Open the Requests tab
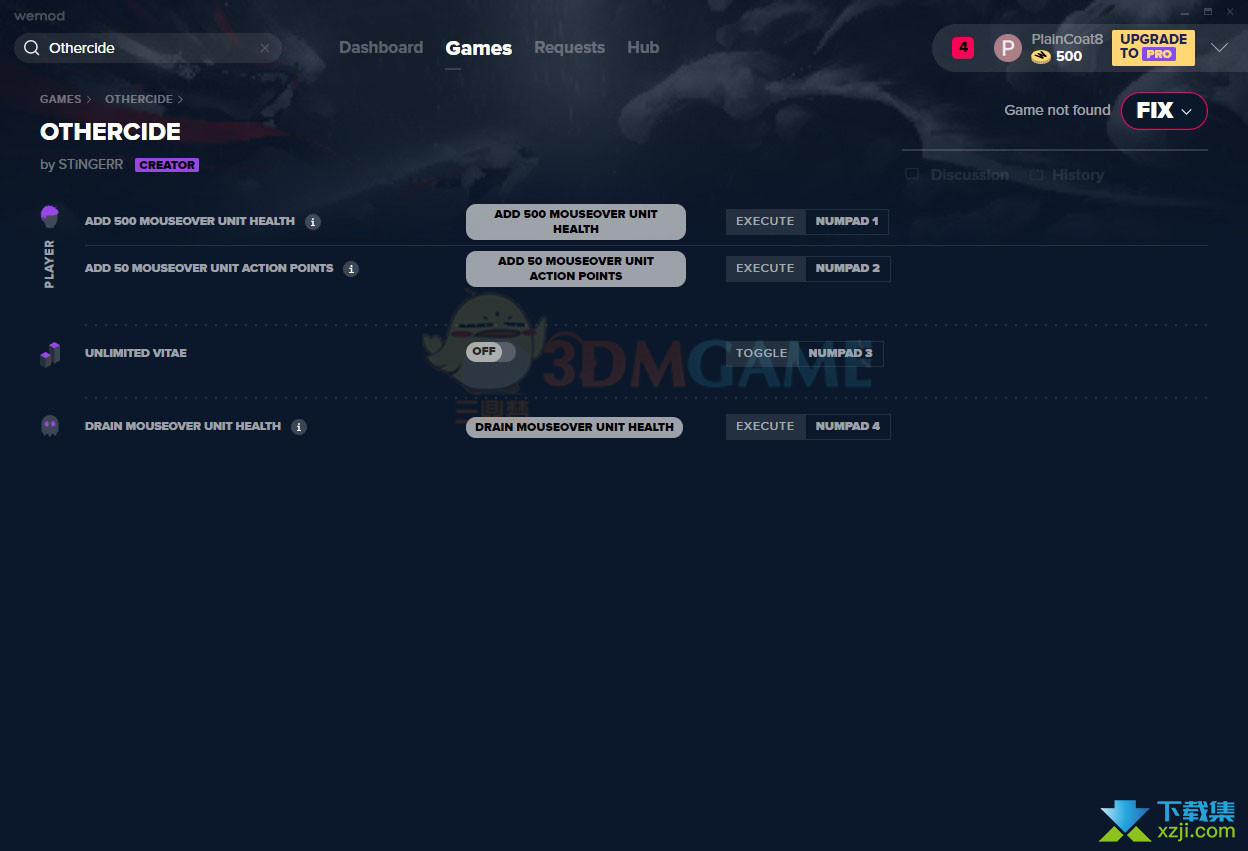 tap(569, 47)
